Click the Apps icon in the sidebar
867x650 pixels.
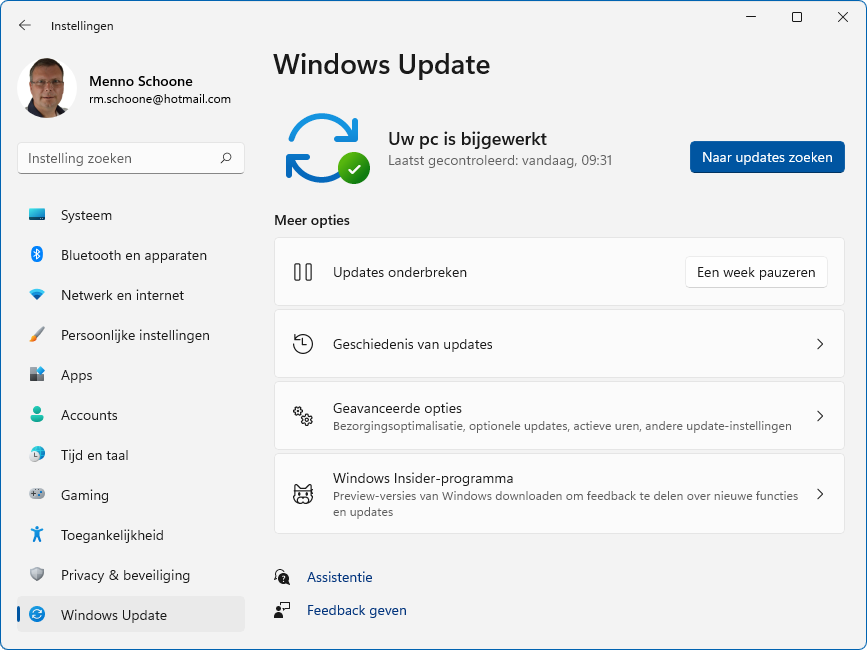[37, 374]
